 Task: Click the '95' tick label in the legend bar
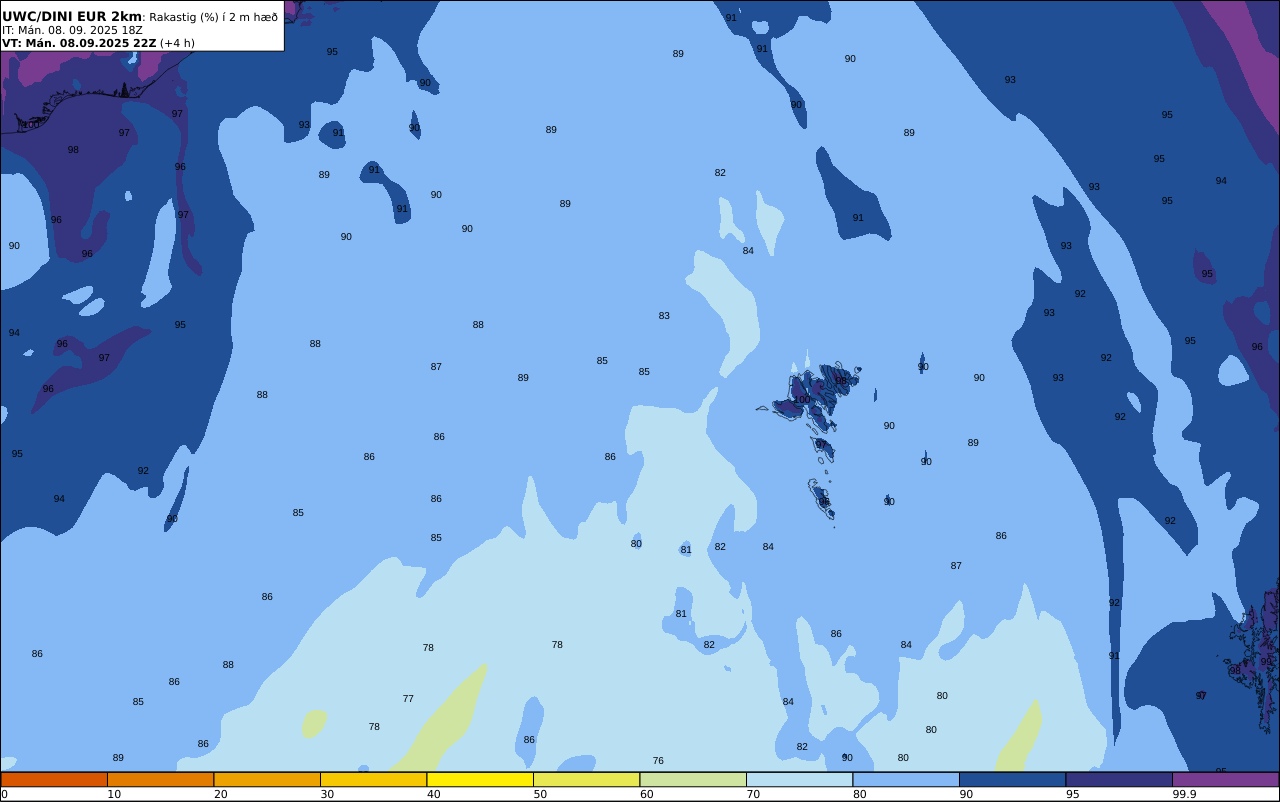[1072, 794]
